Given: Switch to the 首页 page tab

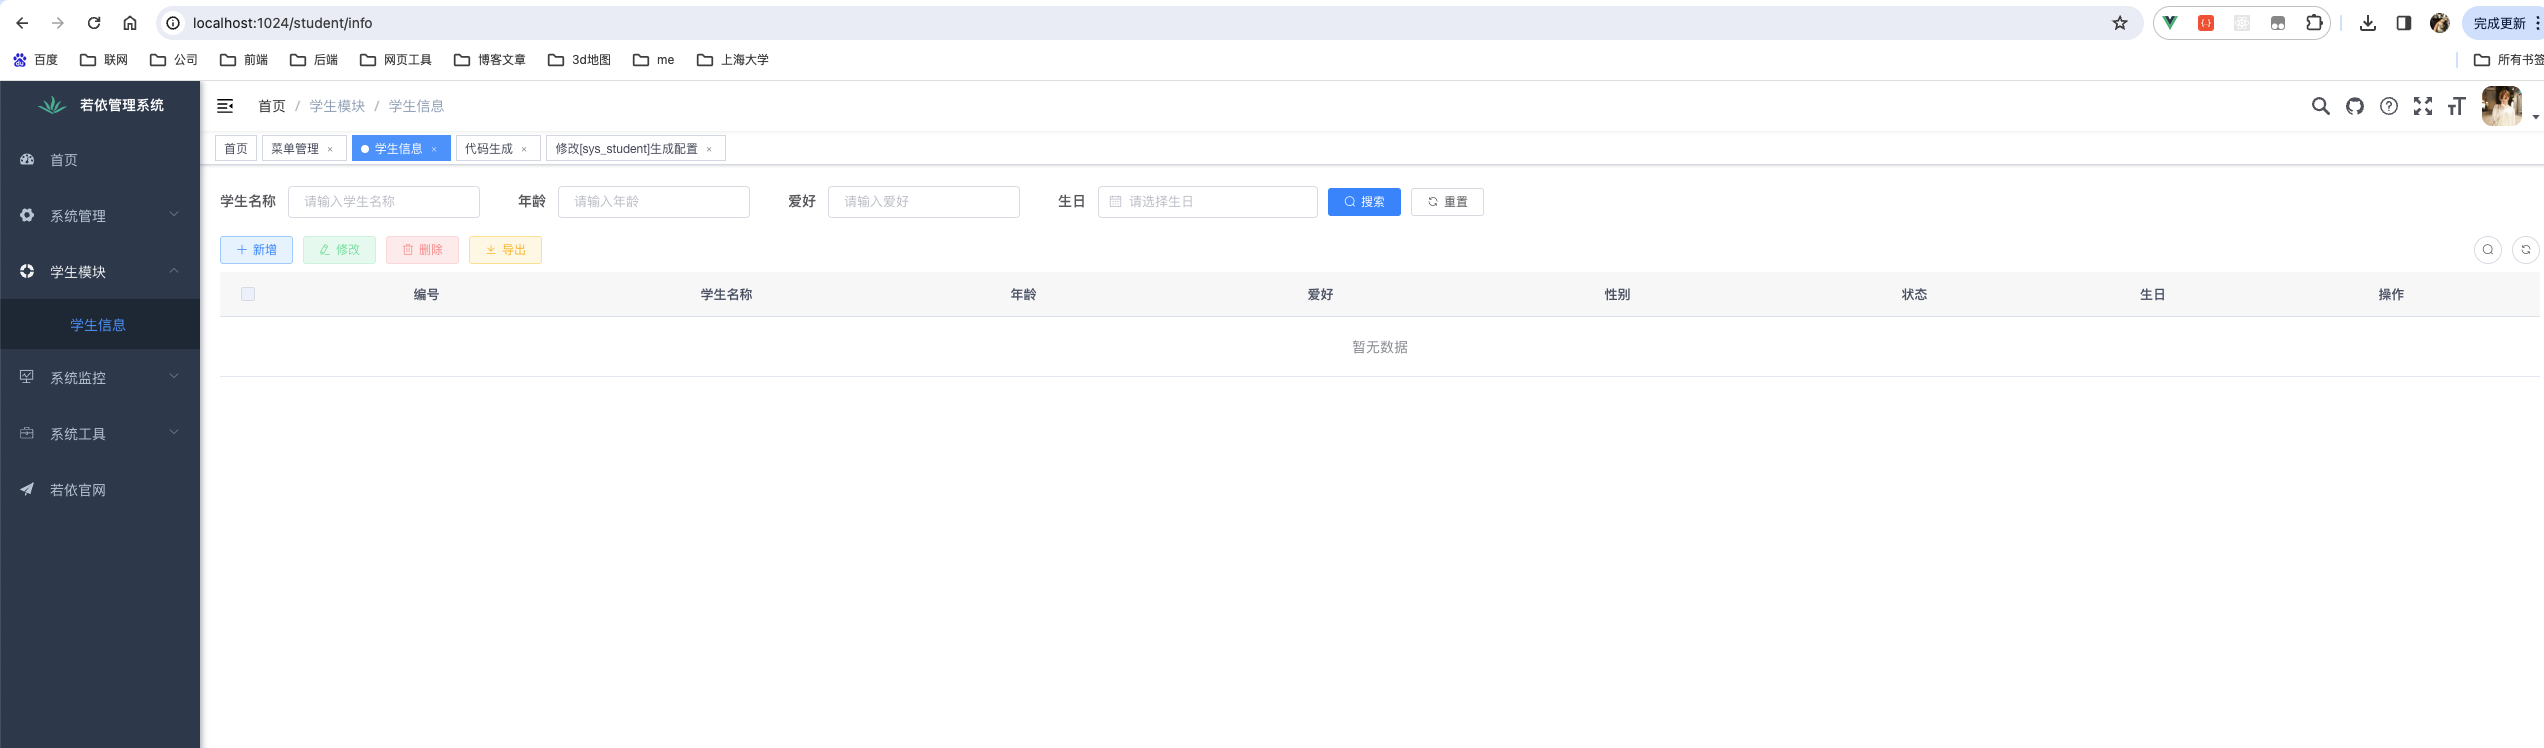Looking at the screenshot, I should click(x=236, y=148).
